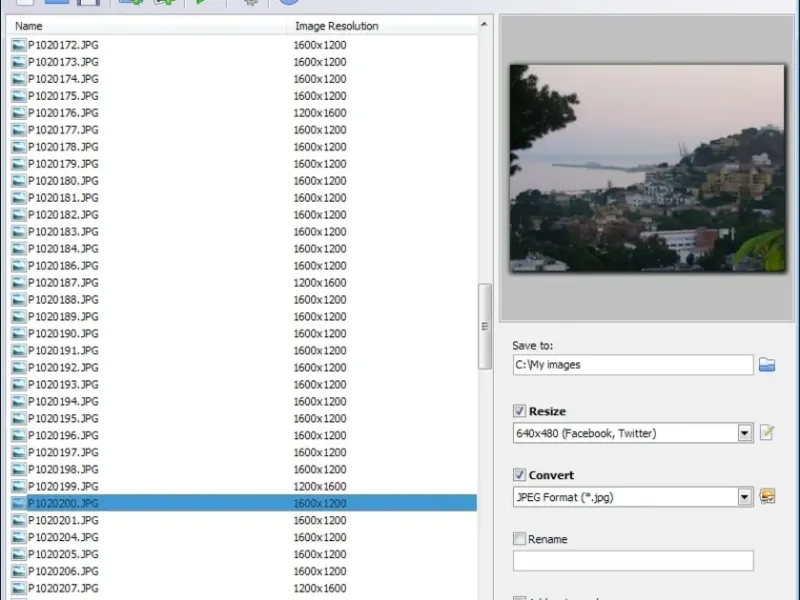
Task: Select file P1020175.JPG
Action: click(x=63, y=96)
